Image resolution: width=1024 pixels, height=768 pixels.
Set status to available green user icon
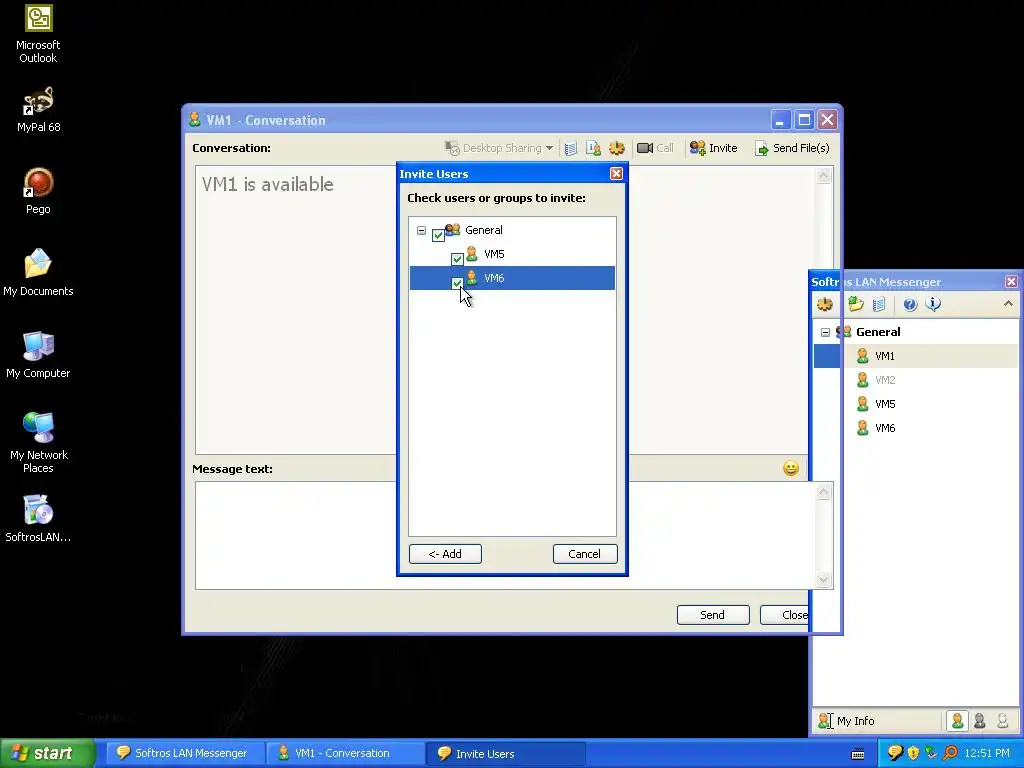point(957,721)
